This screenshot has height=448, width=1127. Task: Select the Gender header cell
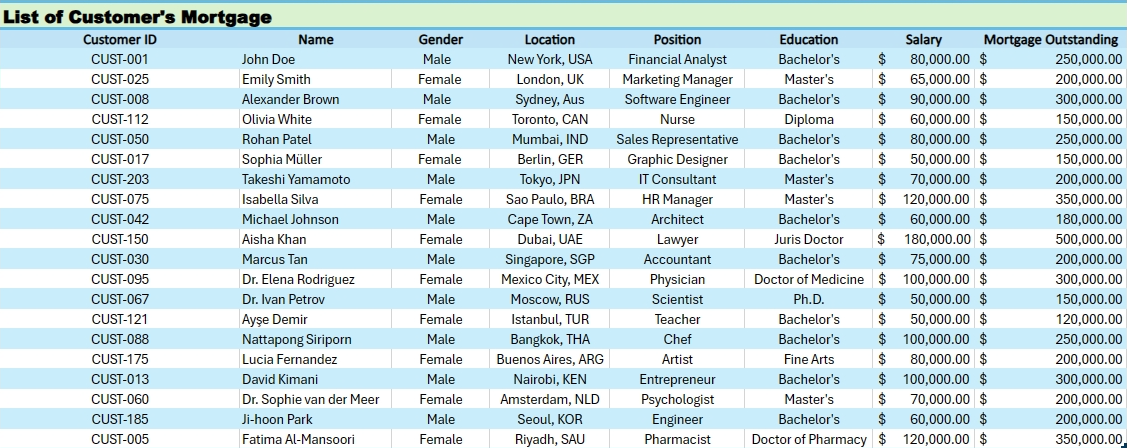click(440, 40)
